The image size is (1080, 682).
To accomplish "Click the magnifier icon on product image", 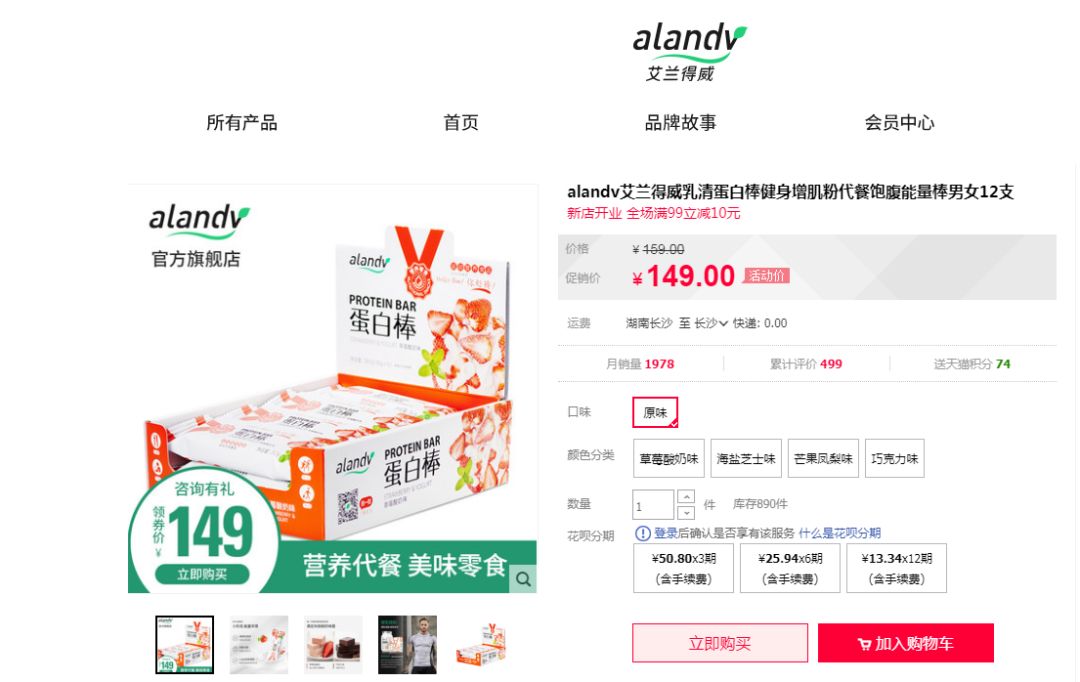I will pos(523,579).
